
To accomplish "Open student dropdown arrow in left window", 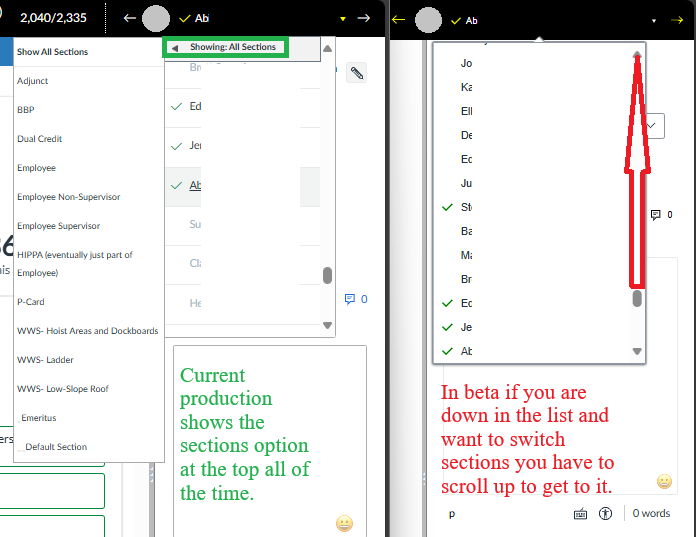I will [x=343, y=19].
